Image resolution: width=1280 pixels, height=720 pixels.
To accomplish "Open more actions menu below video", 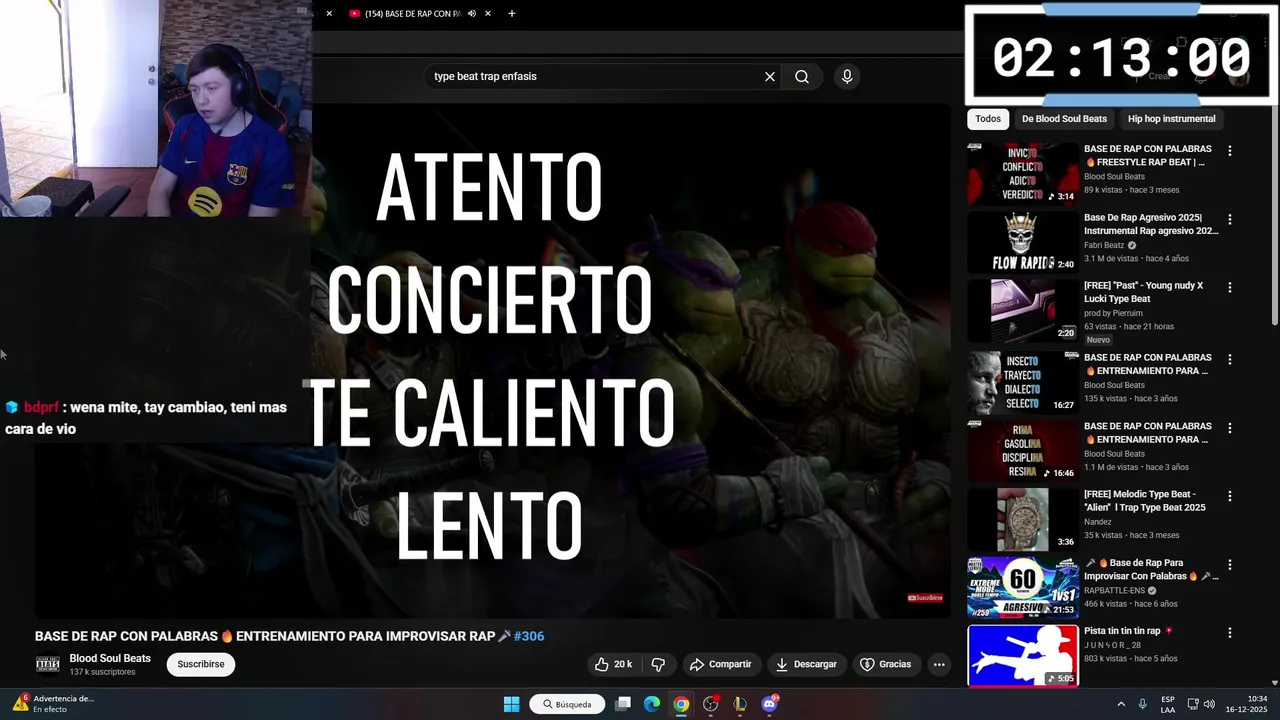I will click(939, 664).
